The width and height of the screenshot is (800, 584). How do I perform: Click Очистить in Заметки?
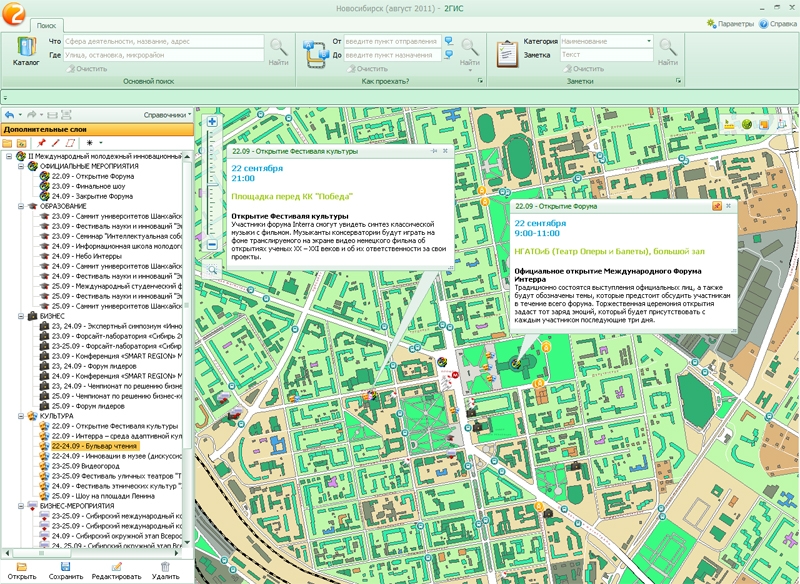(583, 69)
